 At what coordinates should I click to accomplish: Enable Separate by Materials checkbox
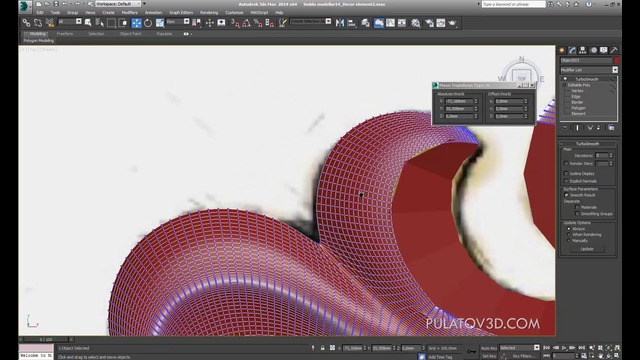577,207
